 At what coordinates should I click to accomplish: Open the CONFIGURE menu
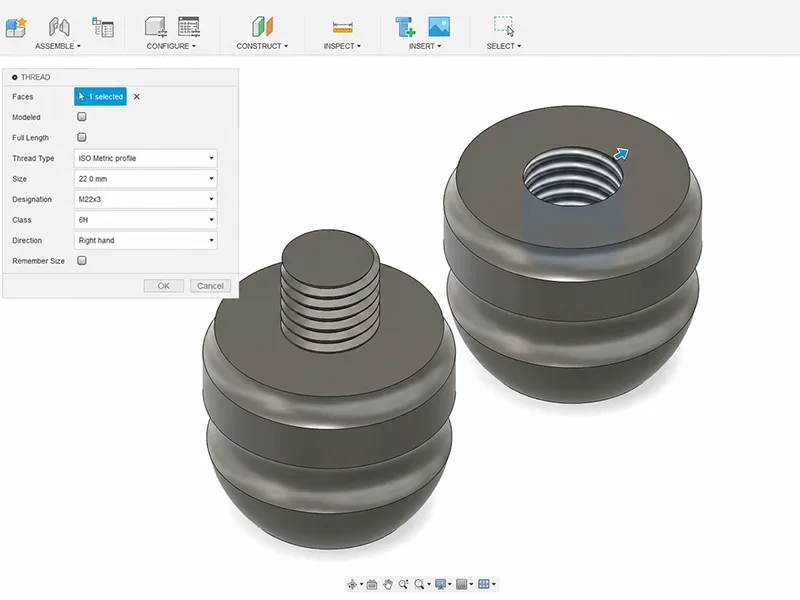tap(171, 46)
